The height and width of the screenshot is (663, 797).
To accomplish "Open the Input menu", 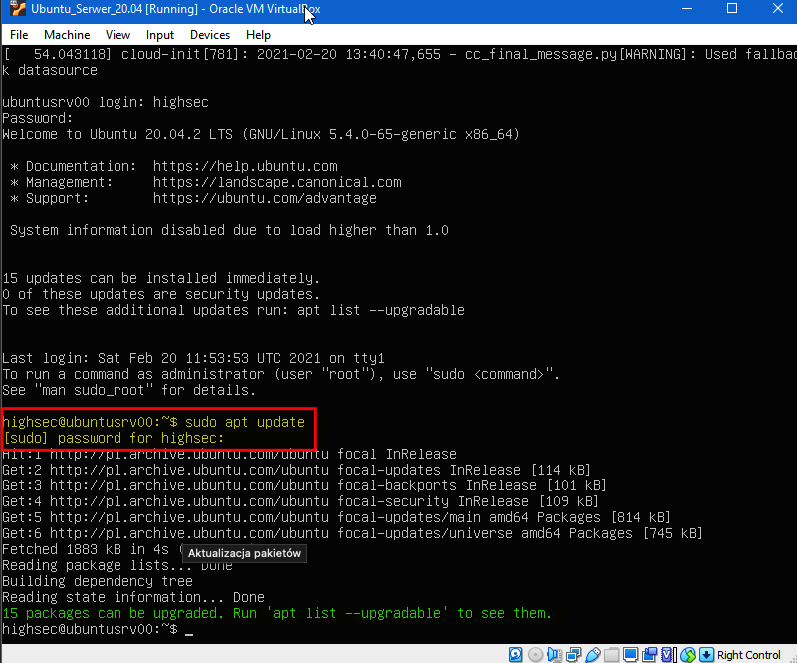I will point(160,35).
